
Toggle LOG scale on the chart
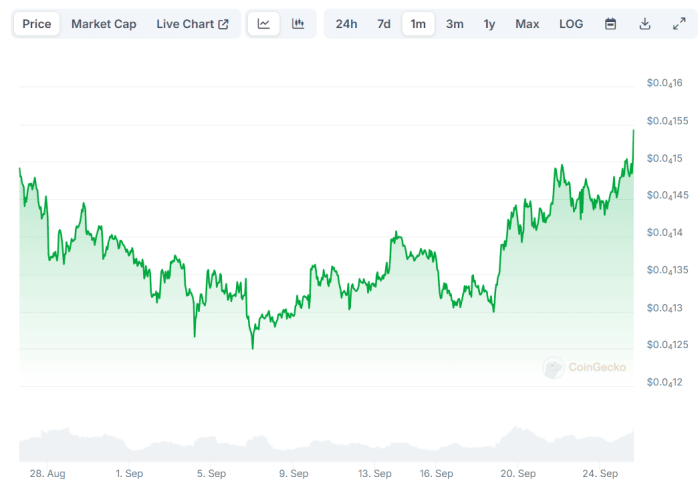pyautogui.click(x=571, y=24)
